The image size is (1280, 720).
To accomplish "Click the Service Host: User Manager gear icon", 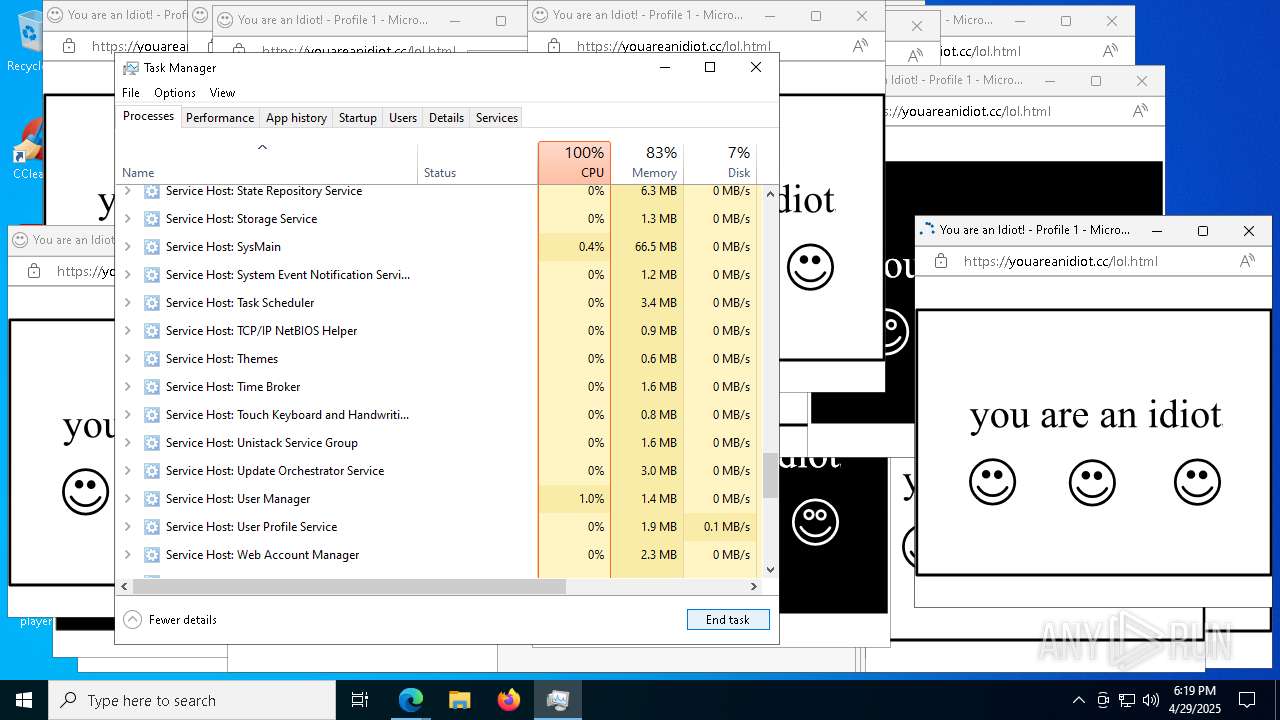I will tap(152, 499).
